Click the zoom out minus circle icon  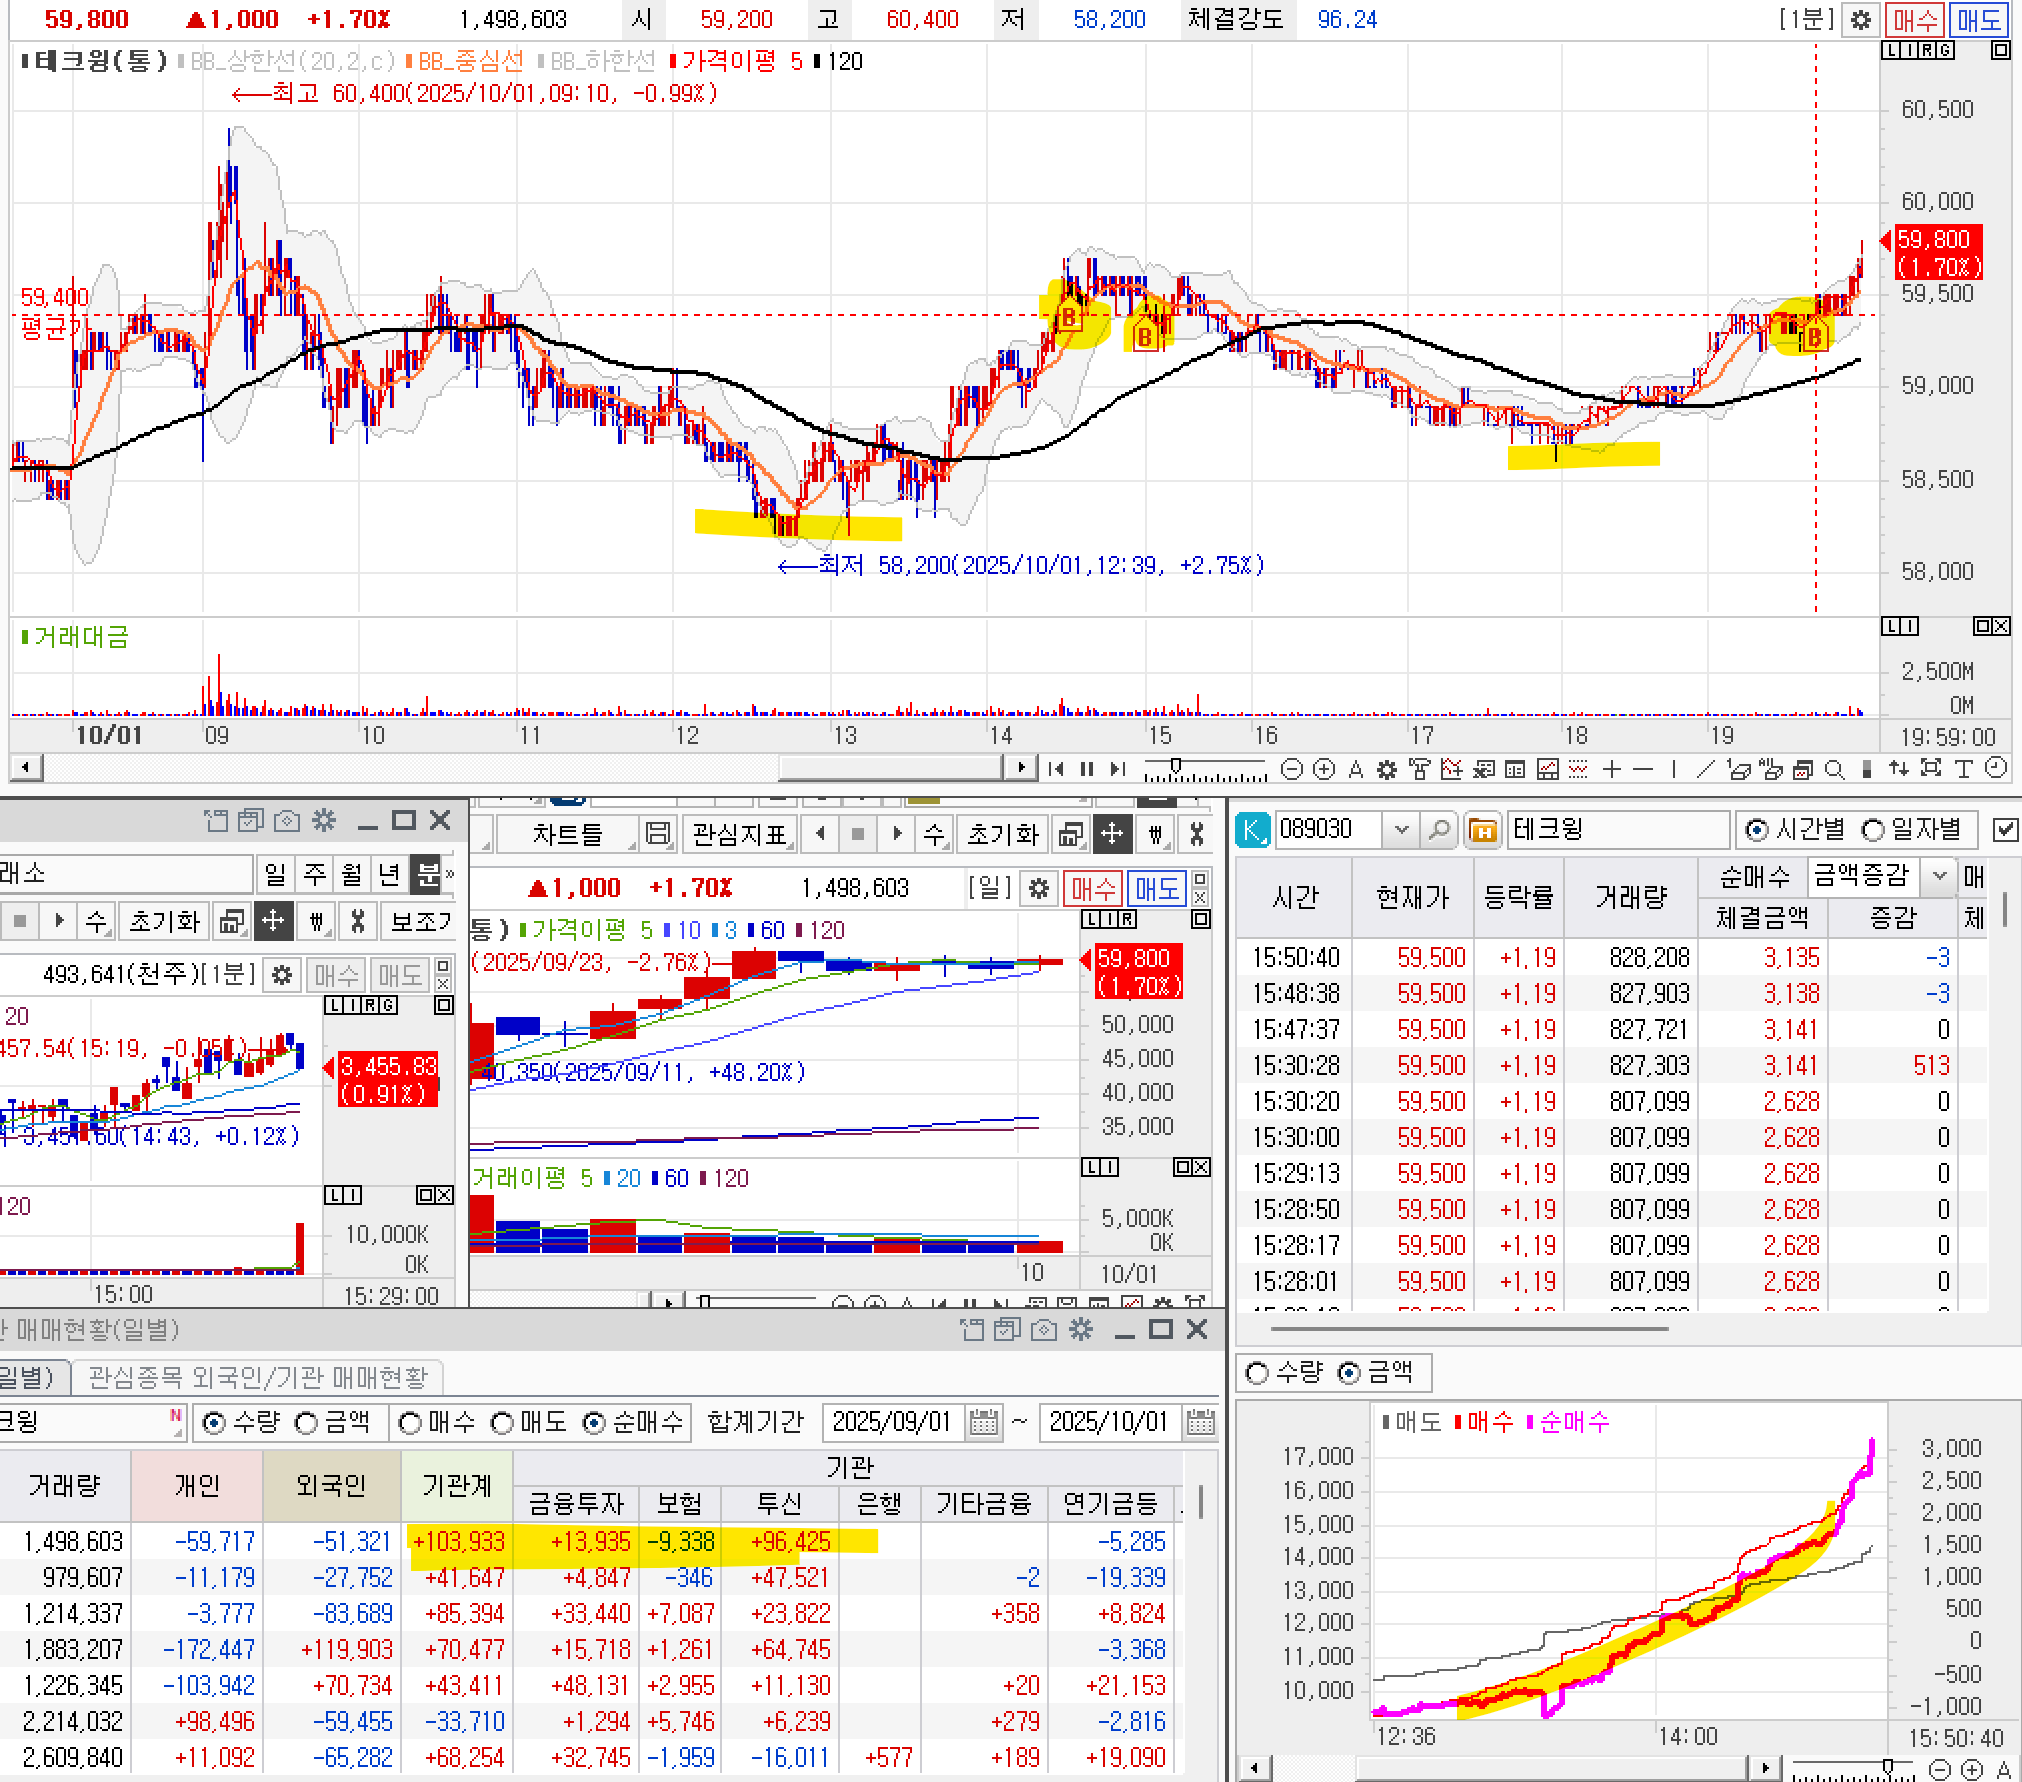1292,769
